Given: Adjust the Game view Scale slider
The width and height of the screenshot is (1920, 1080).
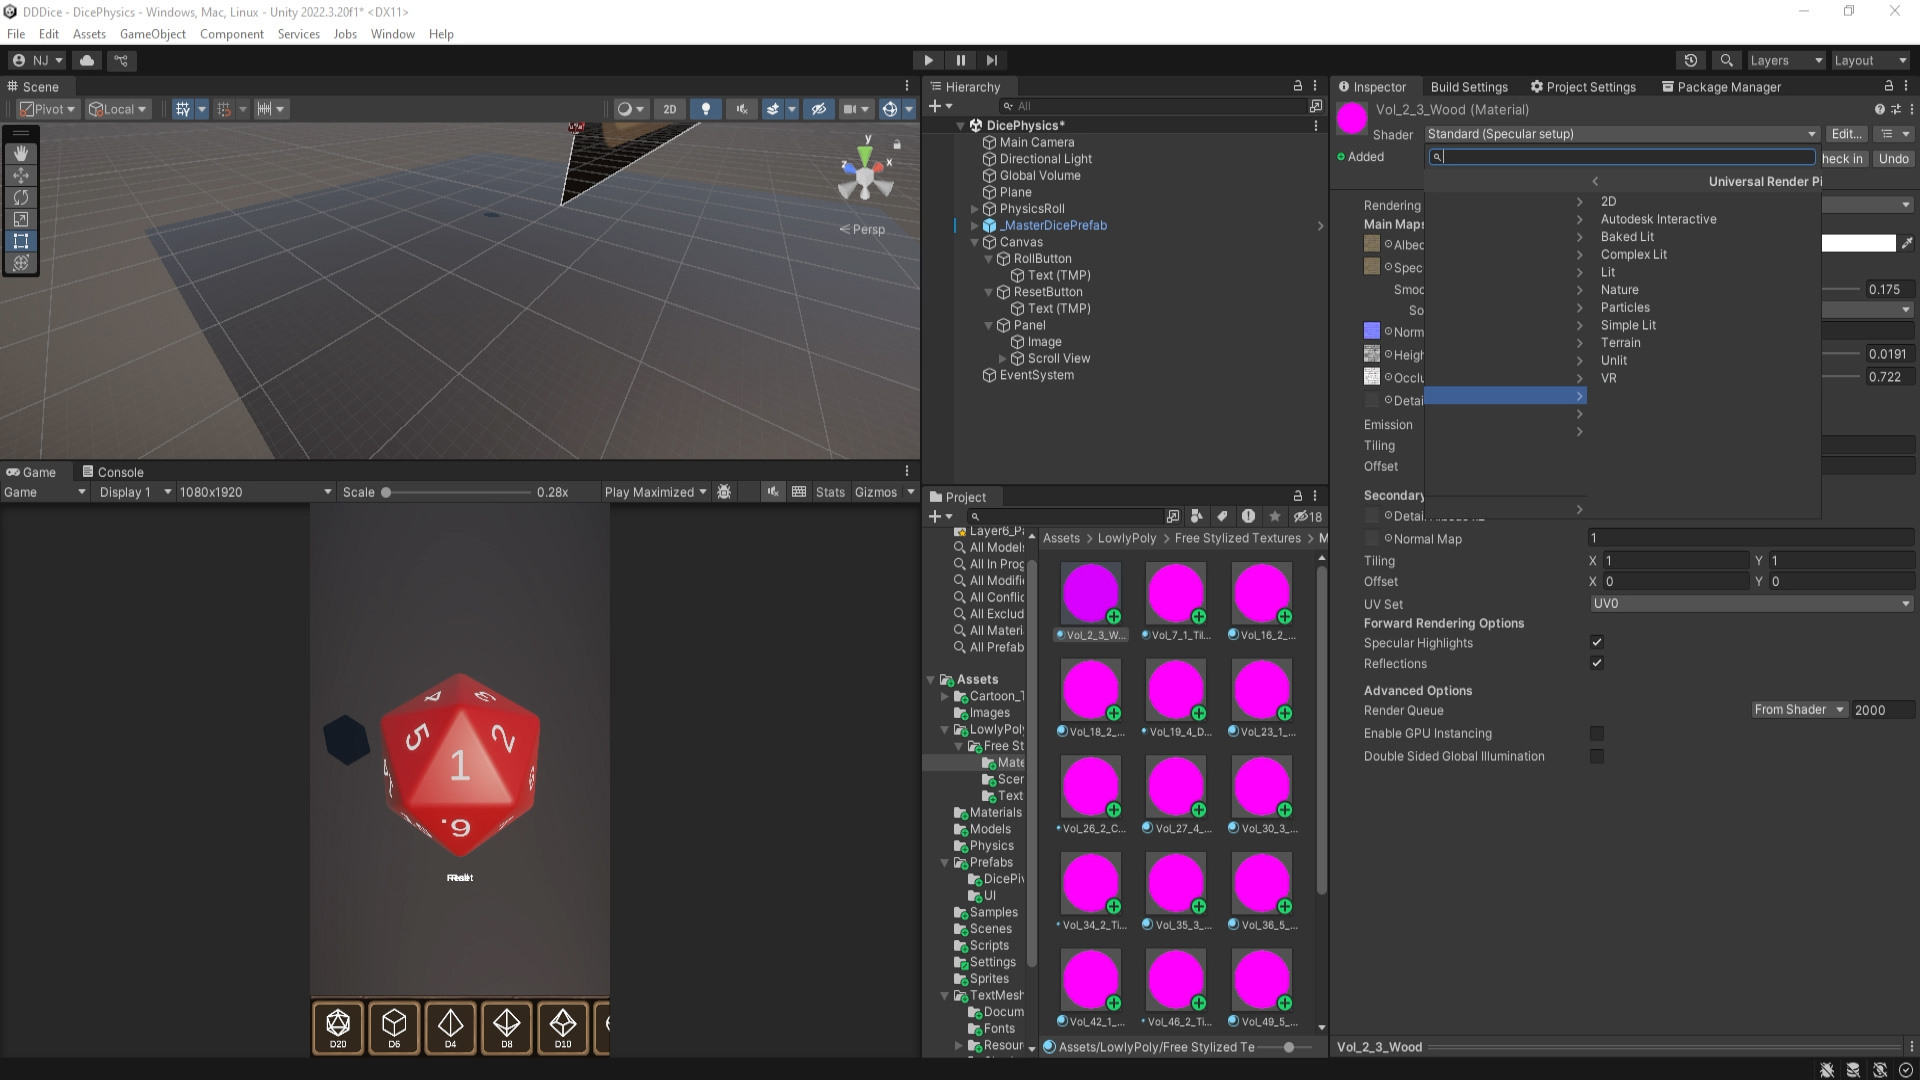Looking at the screenshot, I should [386, 492].
